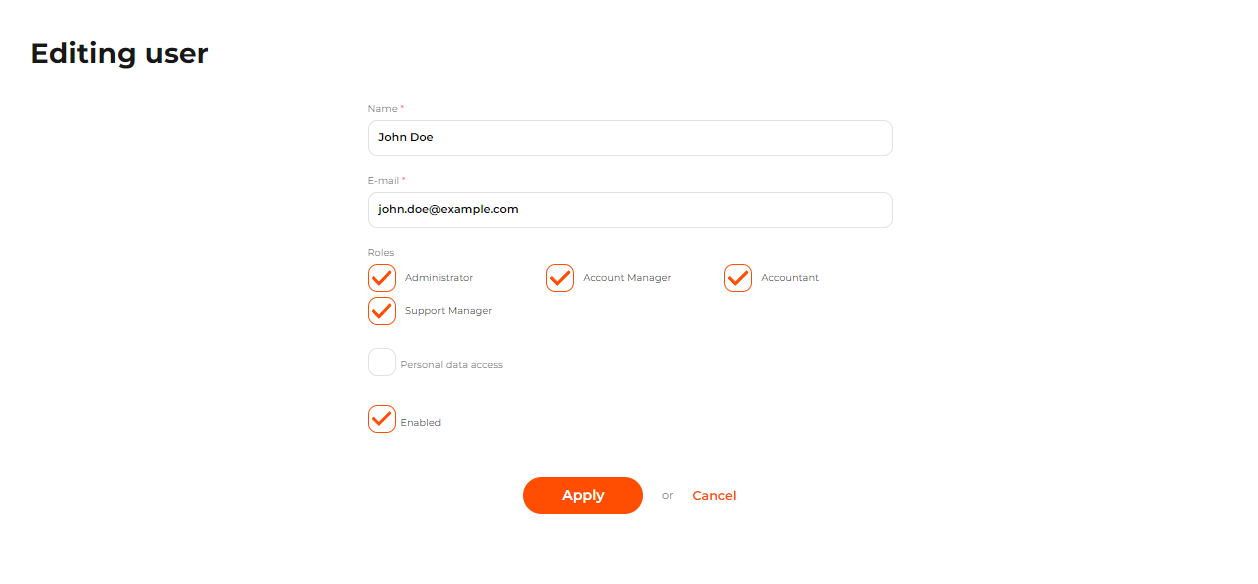Click the Roles section label
This screenshot has width=1258, height=584.
point(381,253)
